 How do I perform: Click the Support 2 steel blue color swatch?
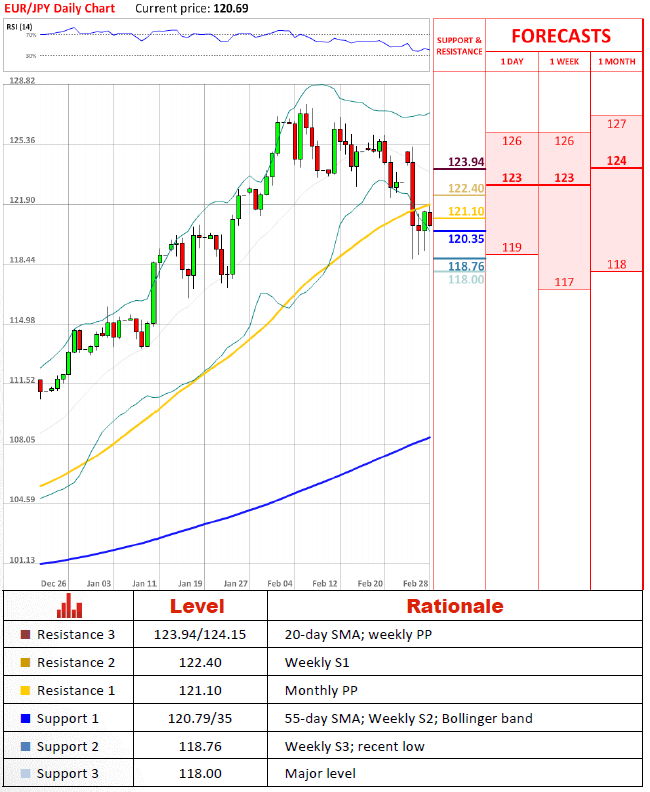pos(25,746)
